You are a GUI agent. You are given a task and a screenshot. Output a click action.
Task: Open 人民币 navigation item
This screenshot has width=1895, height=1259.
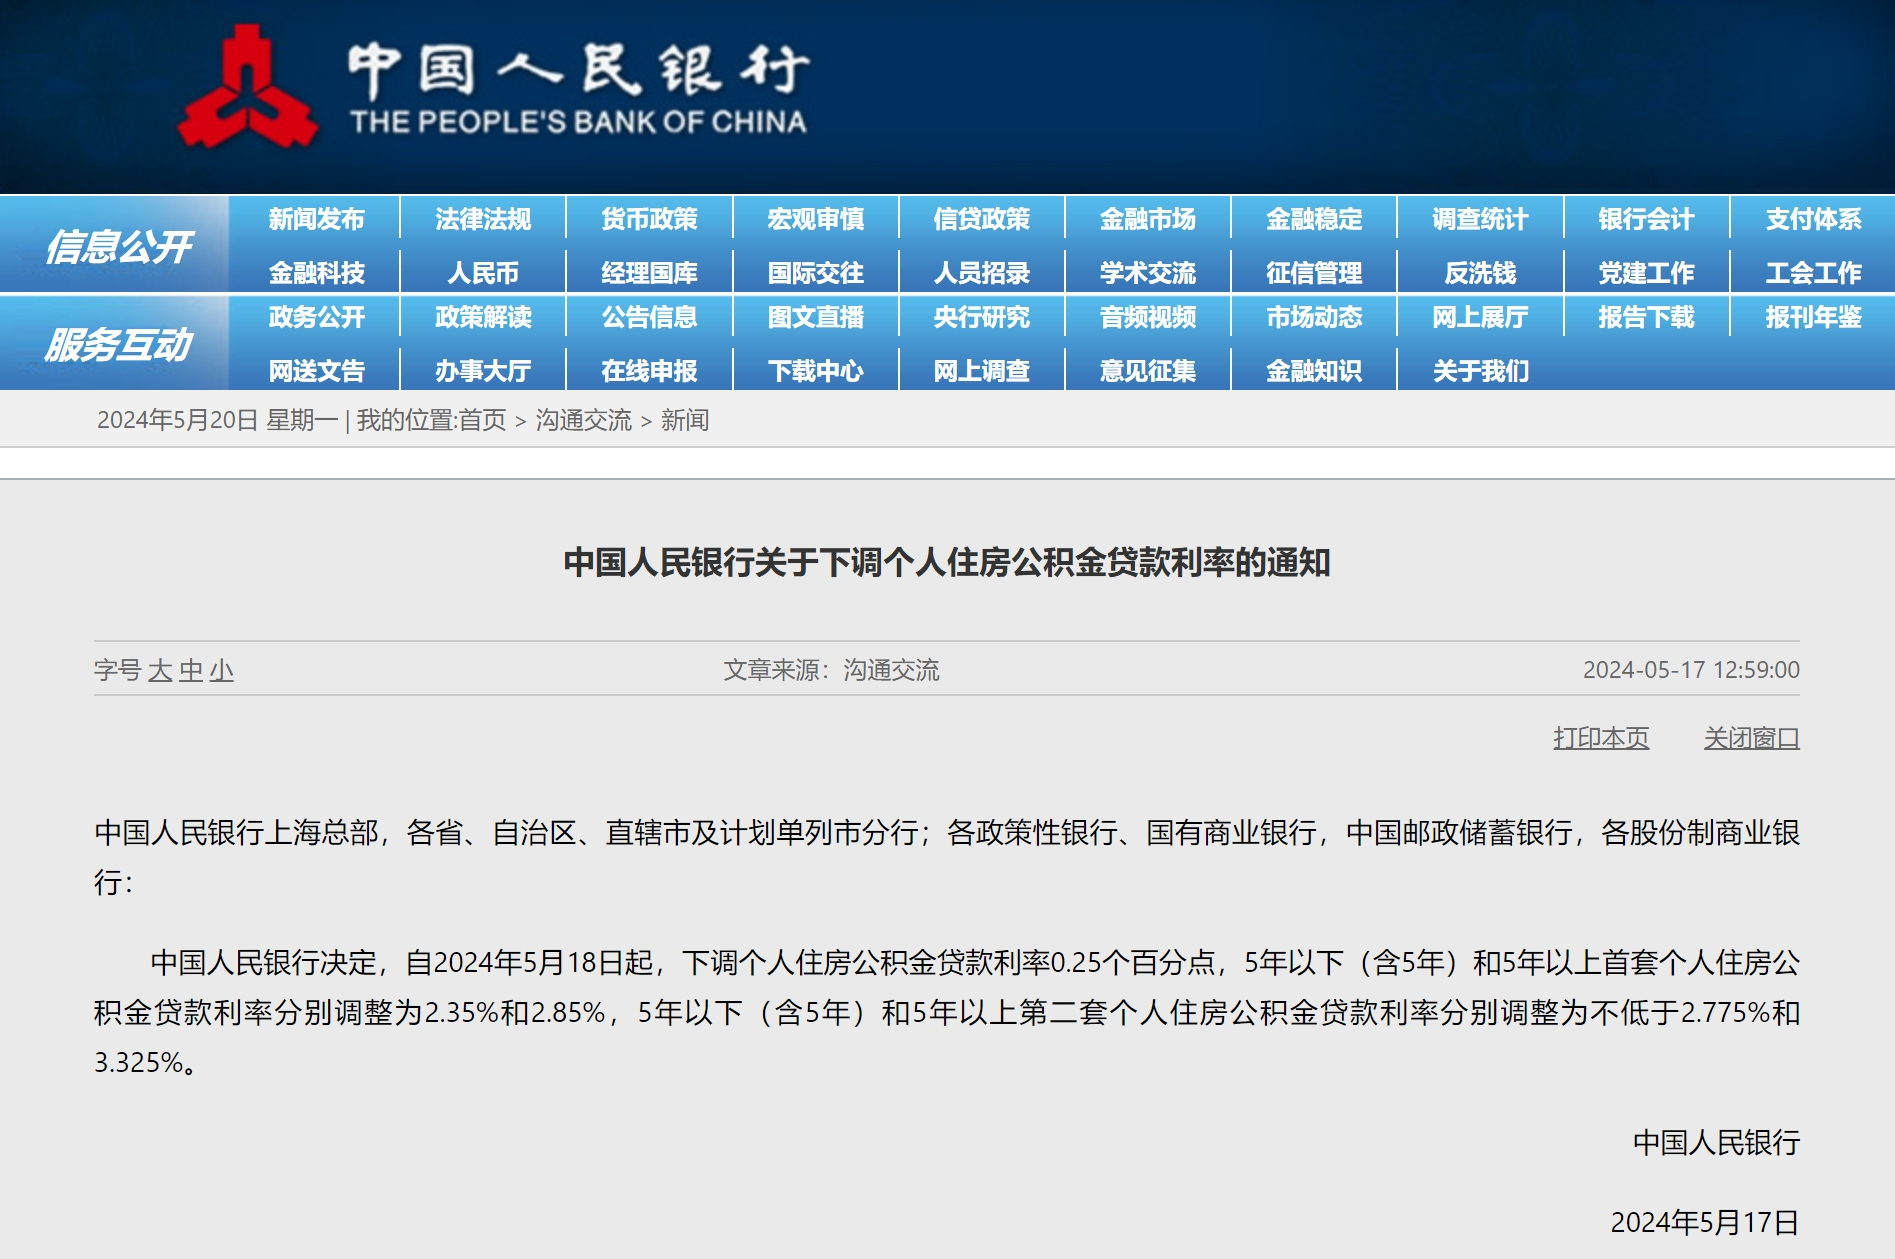click(x=483, y=273)
